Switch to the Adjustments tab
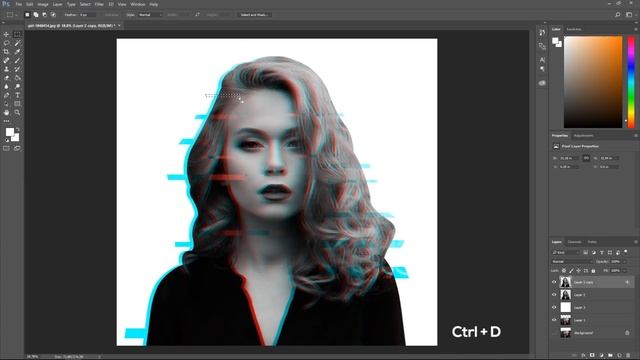The width and height of the screenshot is (640, 360). [x=584, y=136]
